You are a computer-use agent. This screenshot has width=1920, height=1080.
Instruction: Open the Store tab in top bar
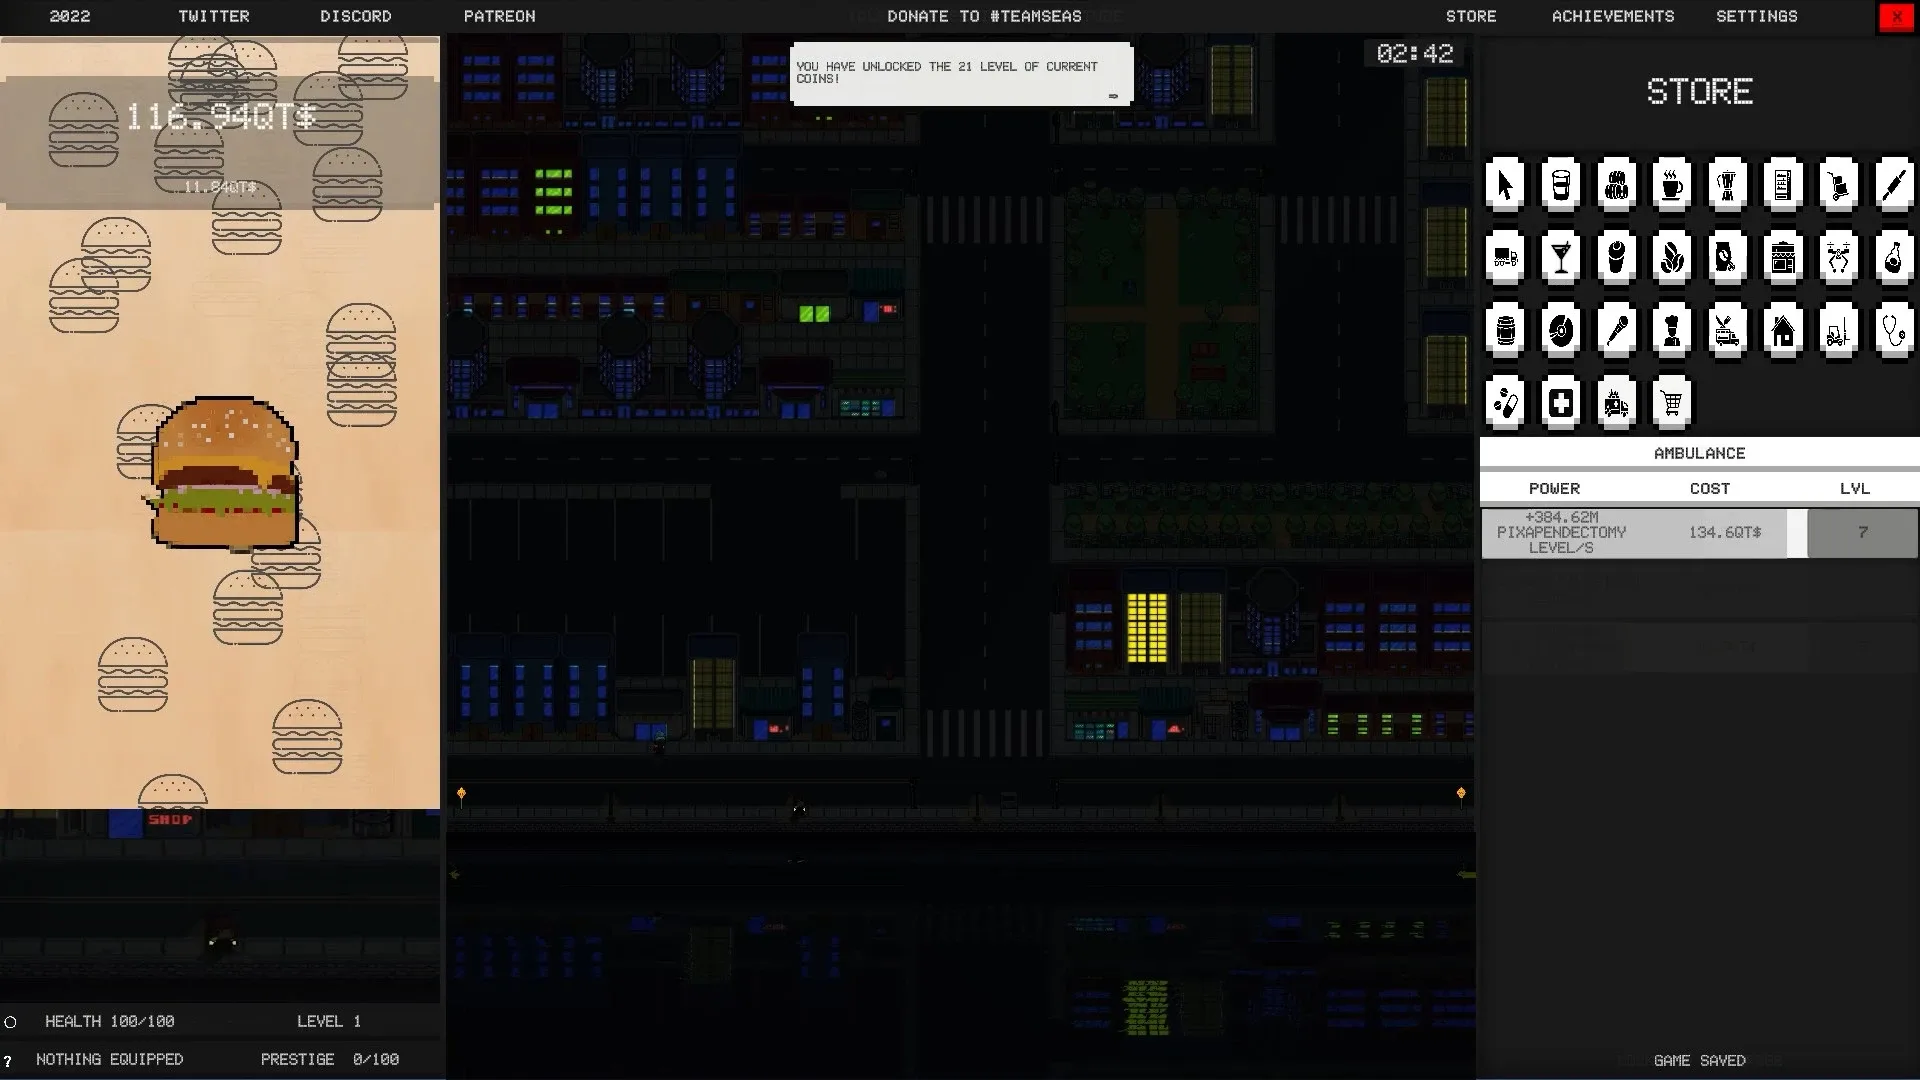[x=1470, y=16]
